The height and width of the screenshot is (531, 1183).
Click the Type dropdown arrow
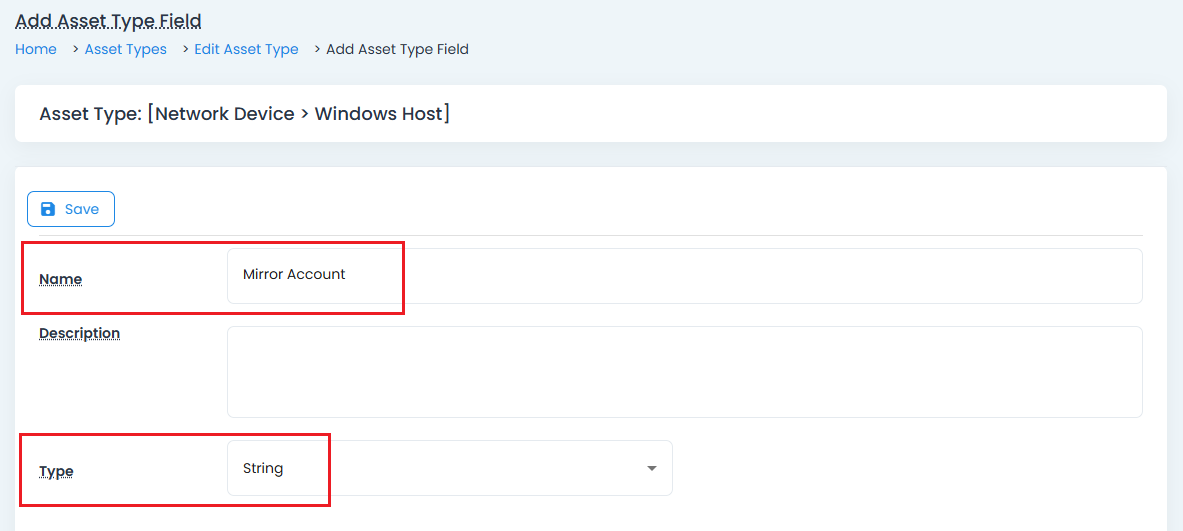[652, 468]
